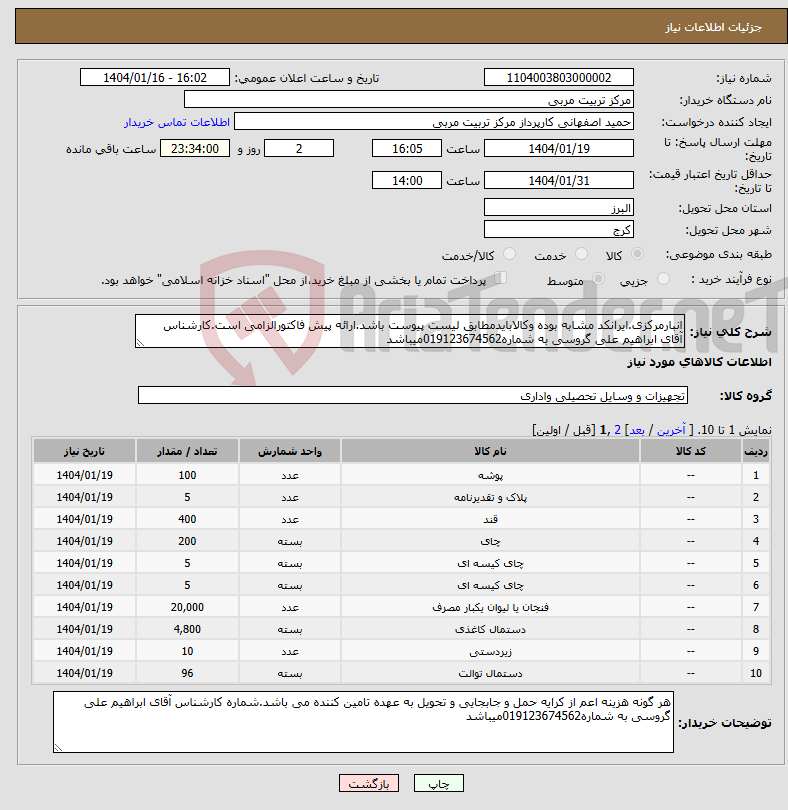Click the request creator name field
The image size is (788, 810).
[434, 122]
